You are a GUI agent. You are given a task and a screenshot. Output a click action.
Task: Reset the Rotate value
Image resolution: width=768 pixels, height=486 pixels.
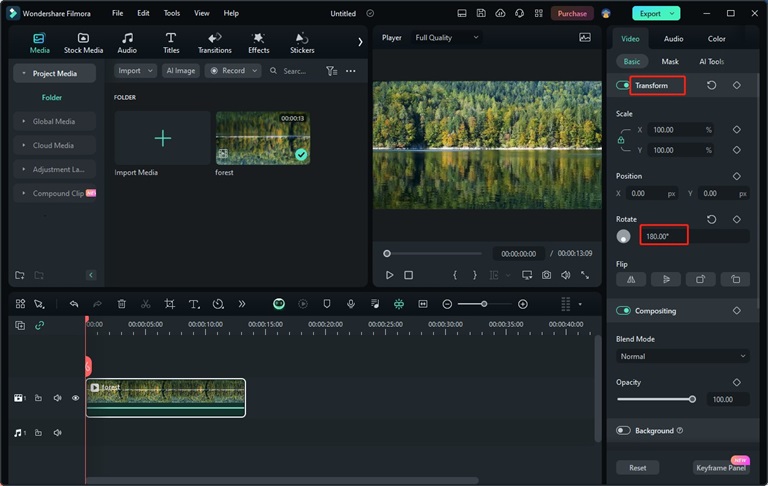point(711,219)
